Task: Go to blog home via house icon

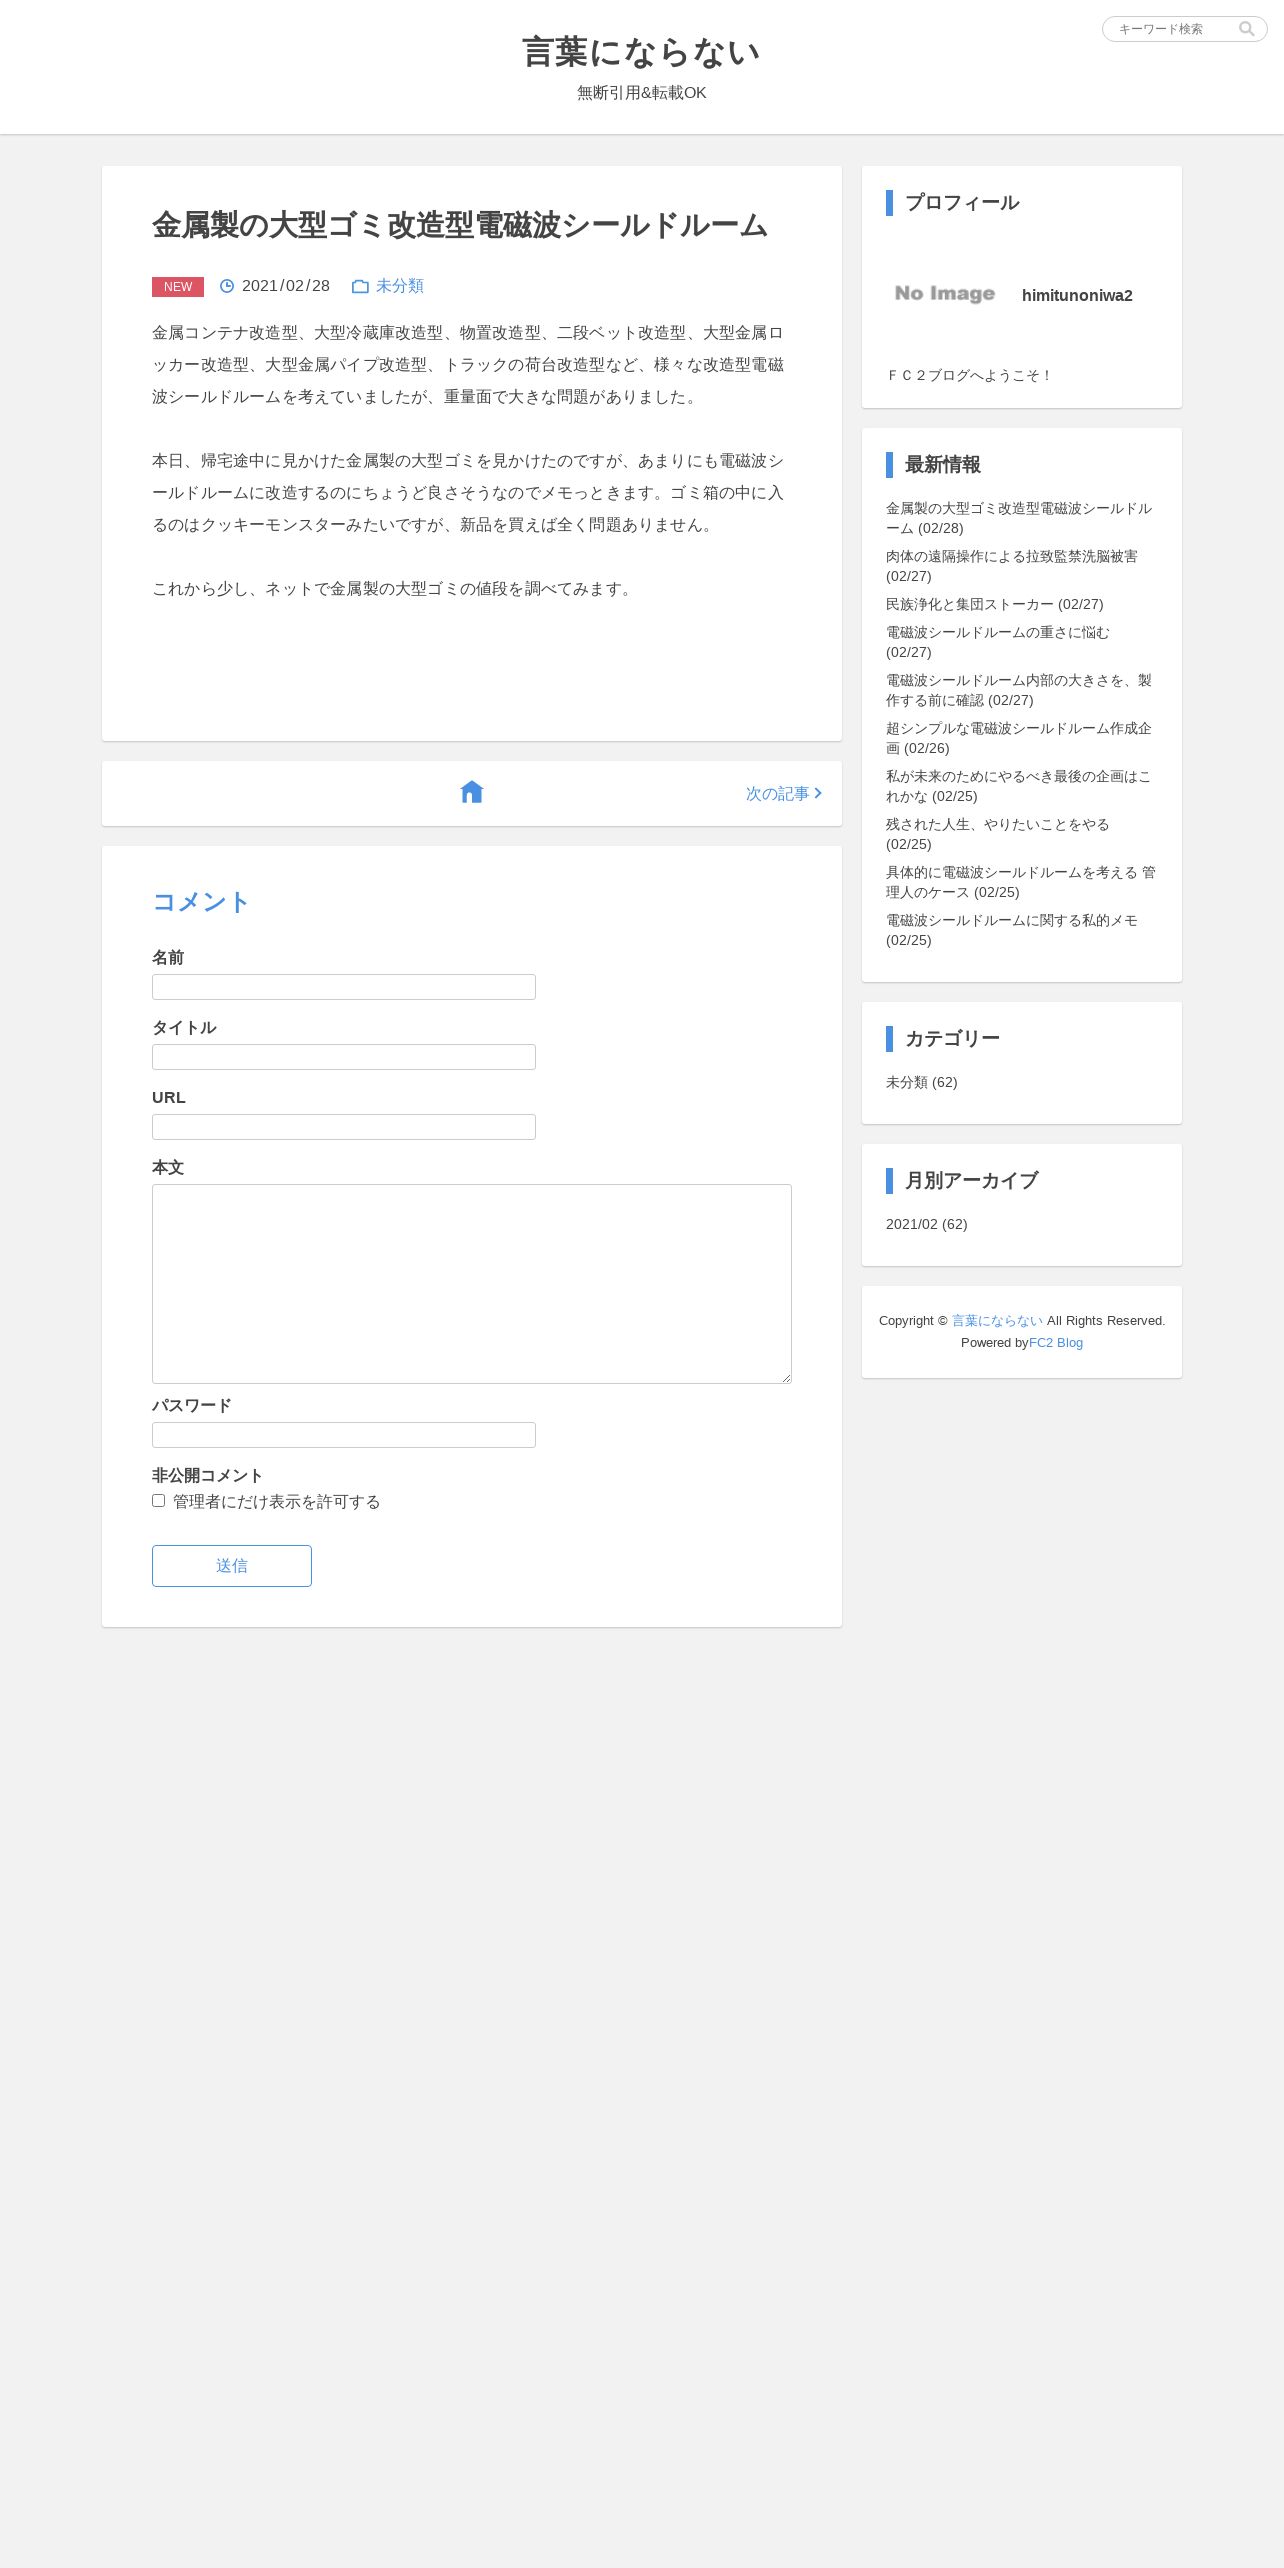Action: pos(472,792)
